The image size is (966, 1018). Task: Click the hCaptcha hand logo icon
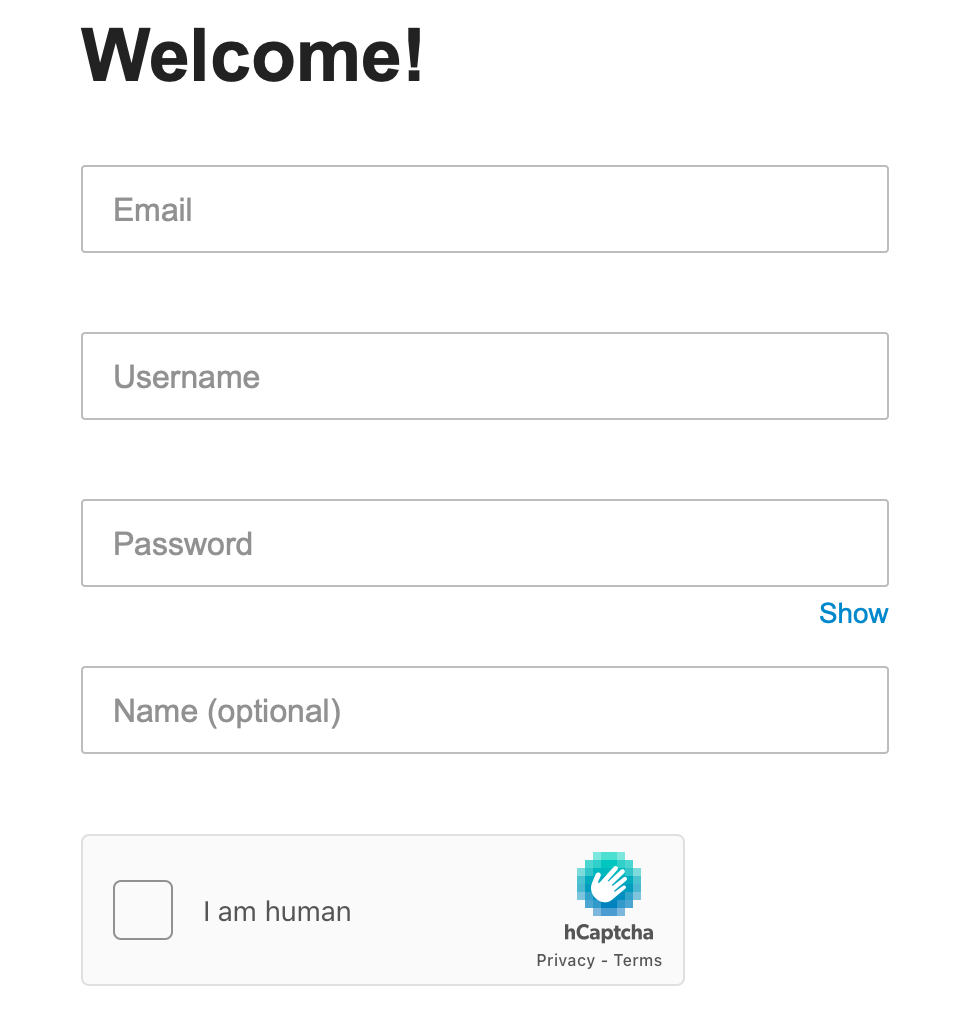608,883
